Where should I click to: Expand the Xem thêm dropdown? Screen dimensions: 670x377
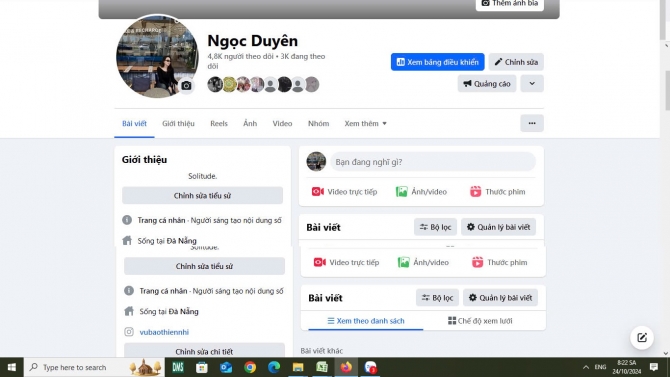pyautogui.click(x=365, y=124)
